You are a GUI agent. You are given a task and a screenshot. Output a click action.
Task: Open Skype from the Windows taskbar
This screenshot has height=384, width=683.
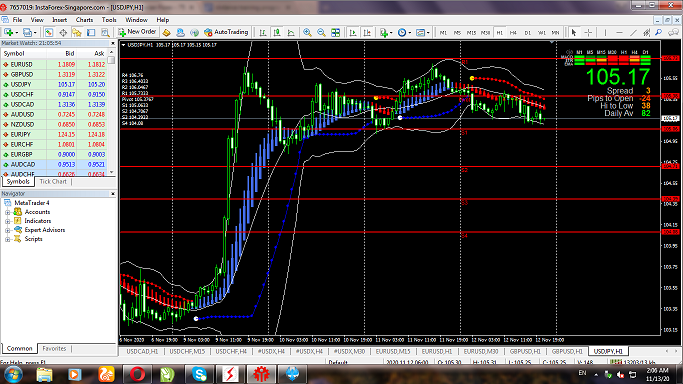pyautogui.click(x=199, y=374)
